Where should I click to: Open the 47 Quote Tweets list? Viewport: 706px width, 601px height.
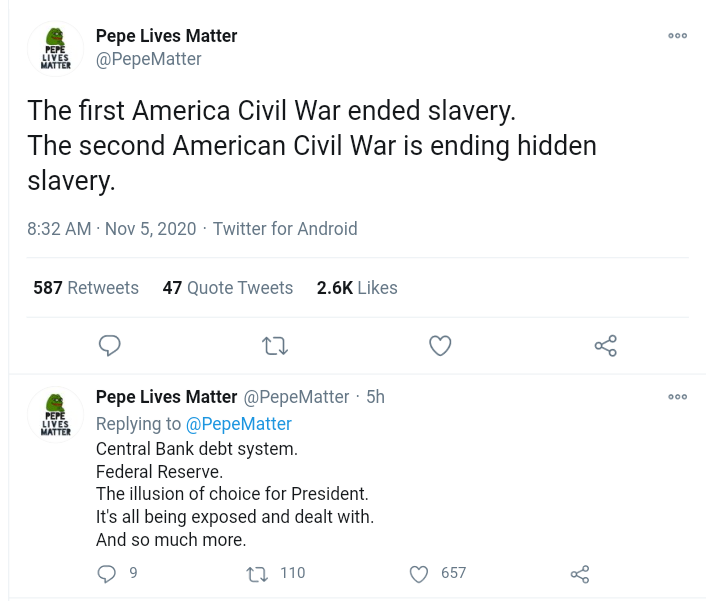(228, 288)
